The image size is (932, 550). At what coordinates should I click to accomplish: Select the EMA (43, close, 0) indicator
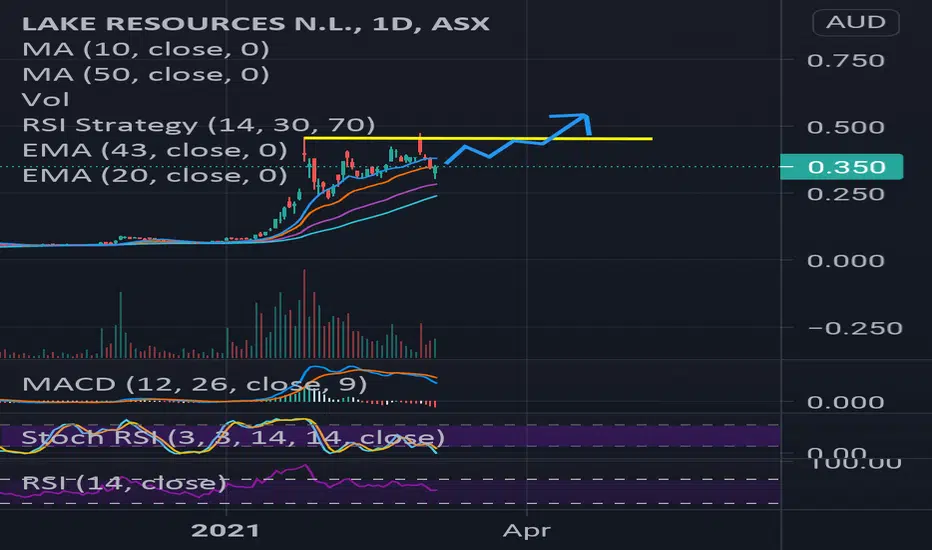pos(155,150)
